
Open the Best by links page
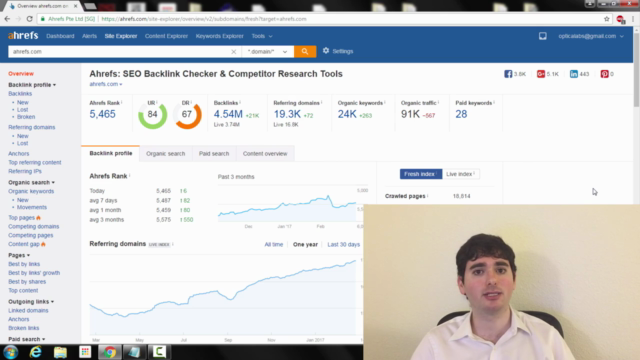coord(24,264)
